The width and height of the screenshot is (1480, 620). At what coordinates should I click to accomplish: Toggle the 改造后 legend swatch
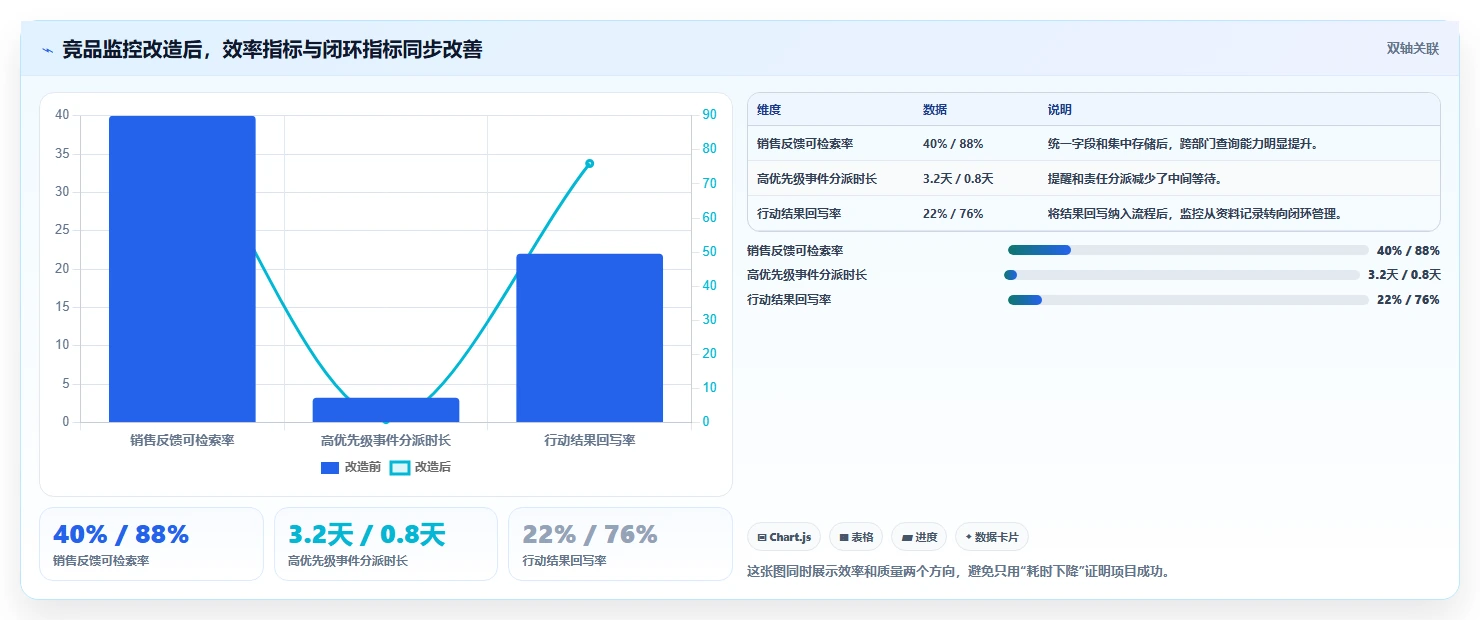pos(400,467)
